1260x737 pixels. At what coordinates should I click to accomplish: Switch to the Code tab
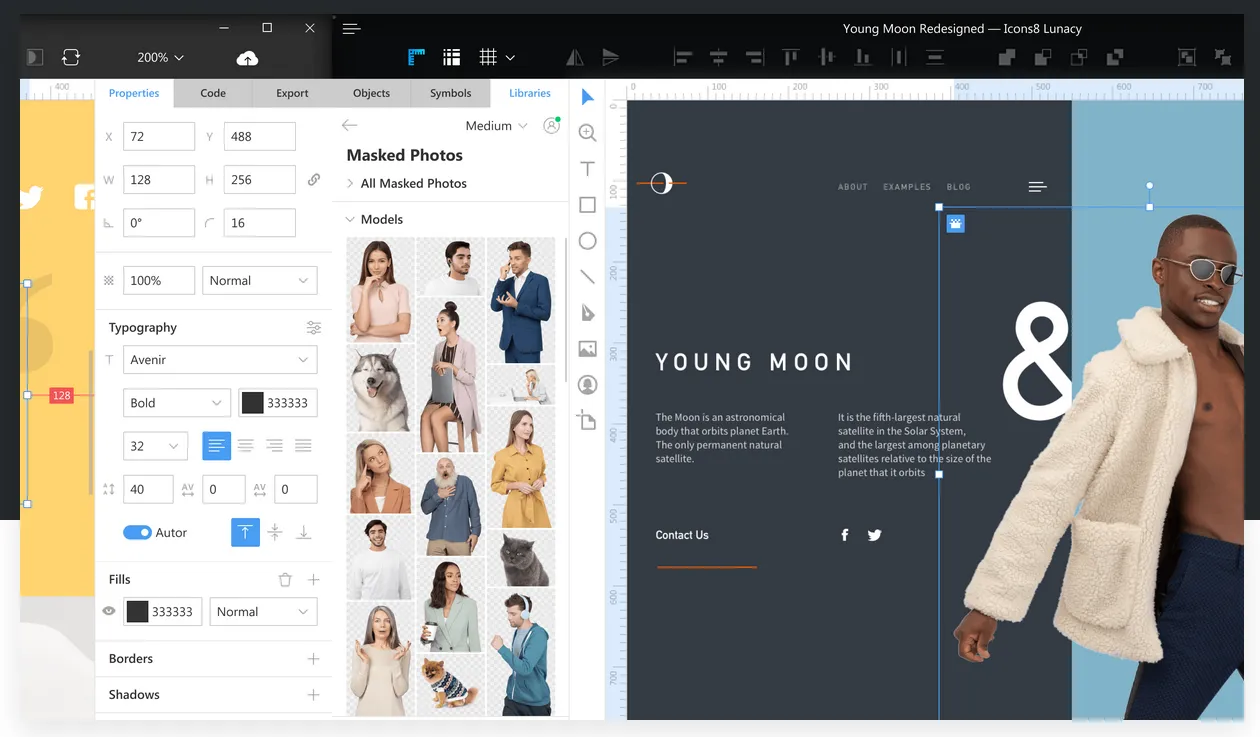coord(213,93)
